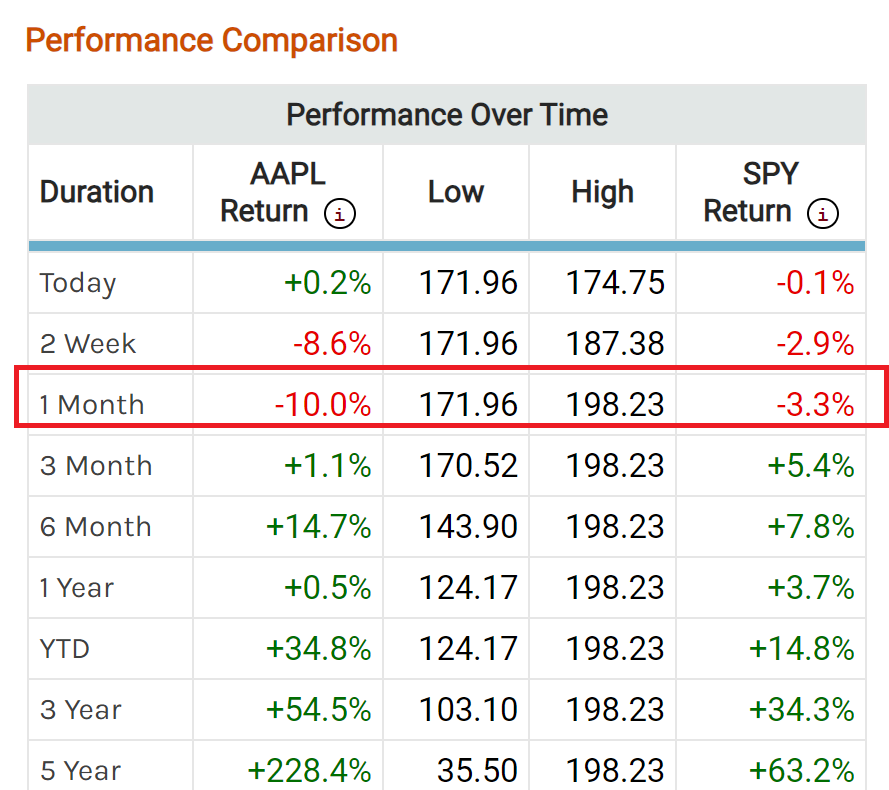889x790 pixels.
Task: Click the -0.1% SPY return for Today
Action: 815,282
